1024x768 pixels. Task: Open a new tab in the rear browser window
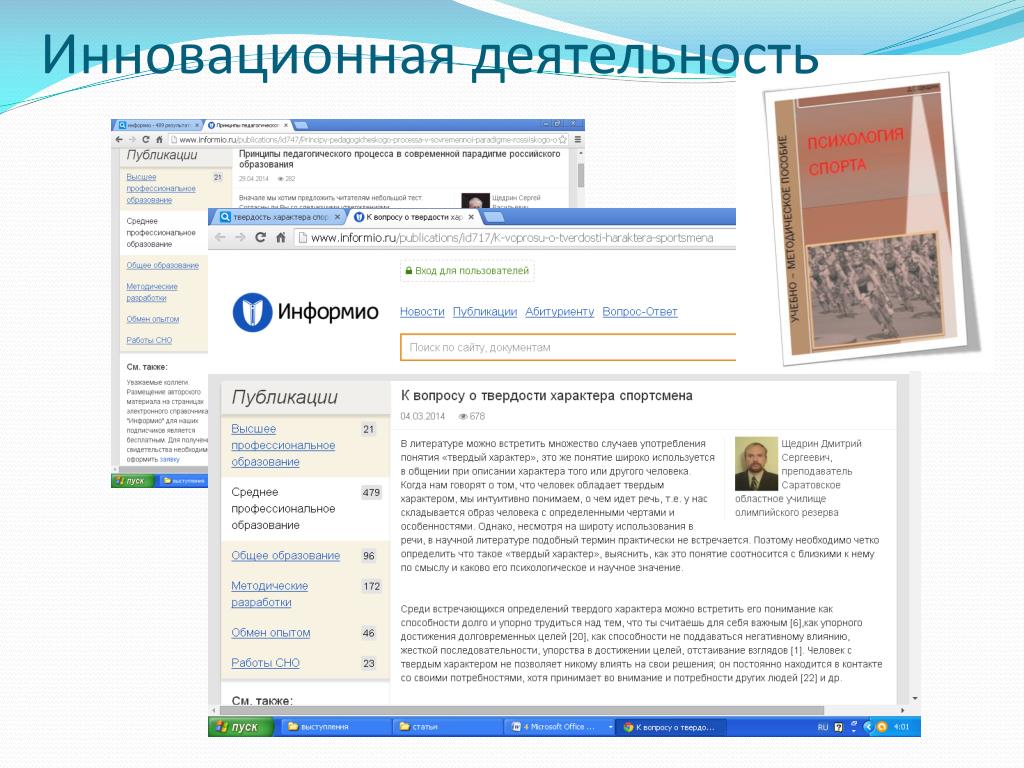coord(300,125)
